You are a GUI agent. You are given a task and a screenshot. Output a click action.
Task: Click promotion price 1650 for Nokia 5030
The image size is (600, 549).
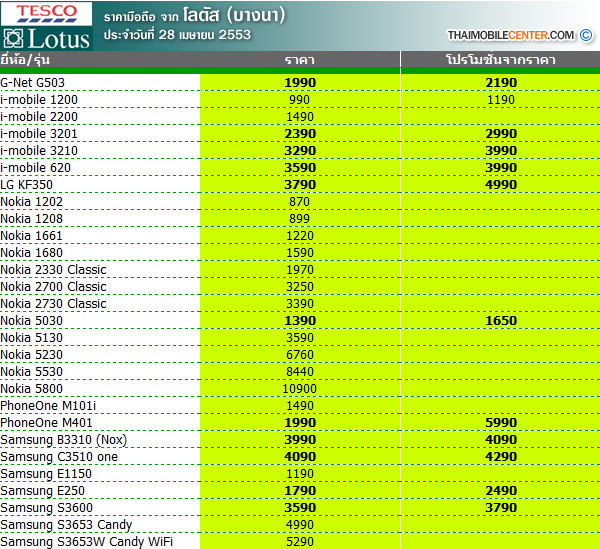[x=501, y=321]
